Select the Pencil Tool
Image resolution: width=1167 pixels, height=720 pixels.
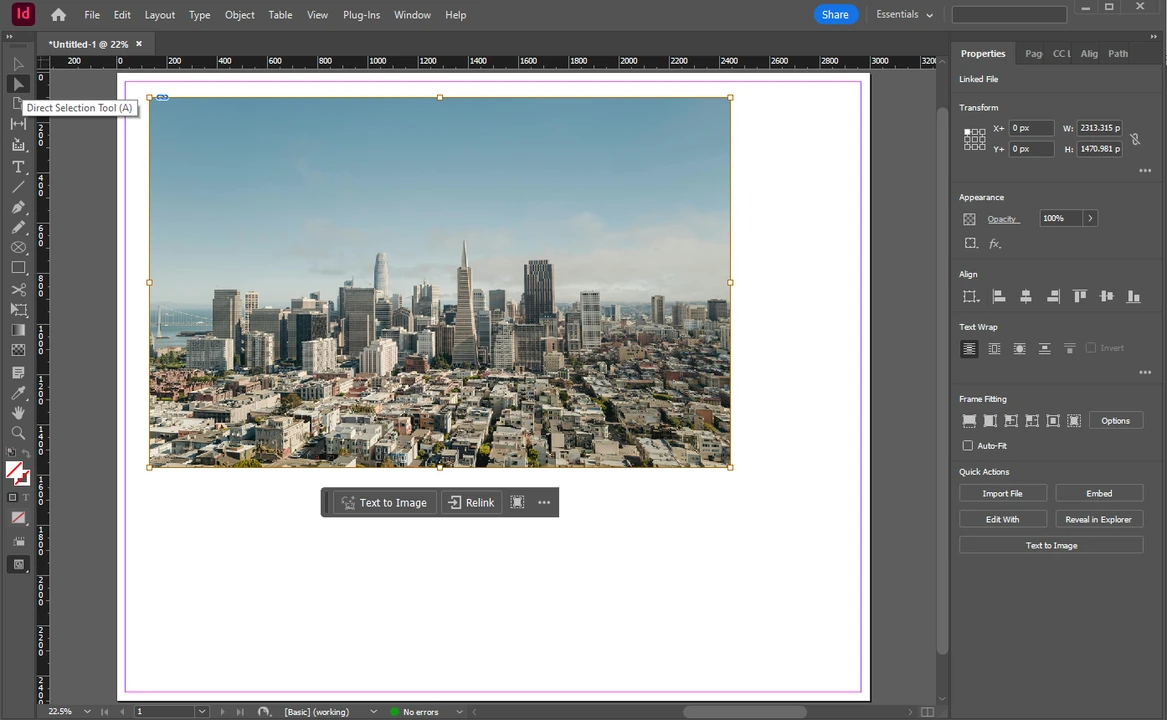click(19, 227)
